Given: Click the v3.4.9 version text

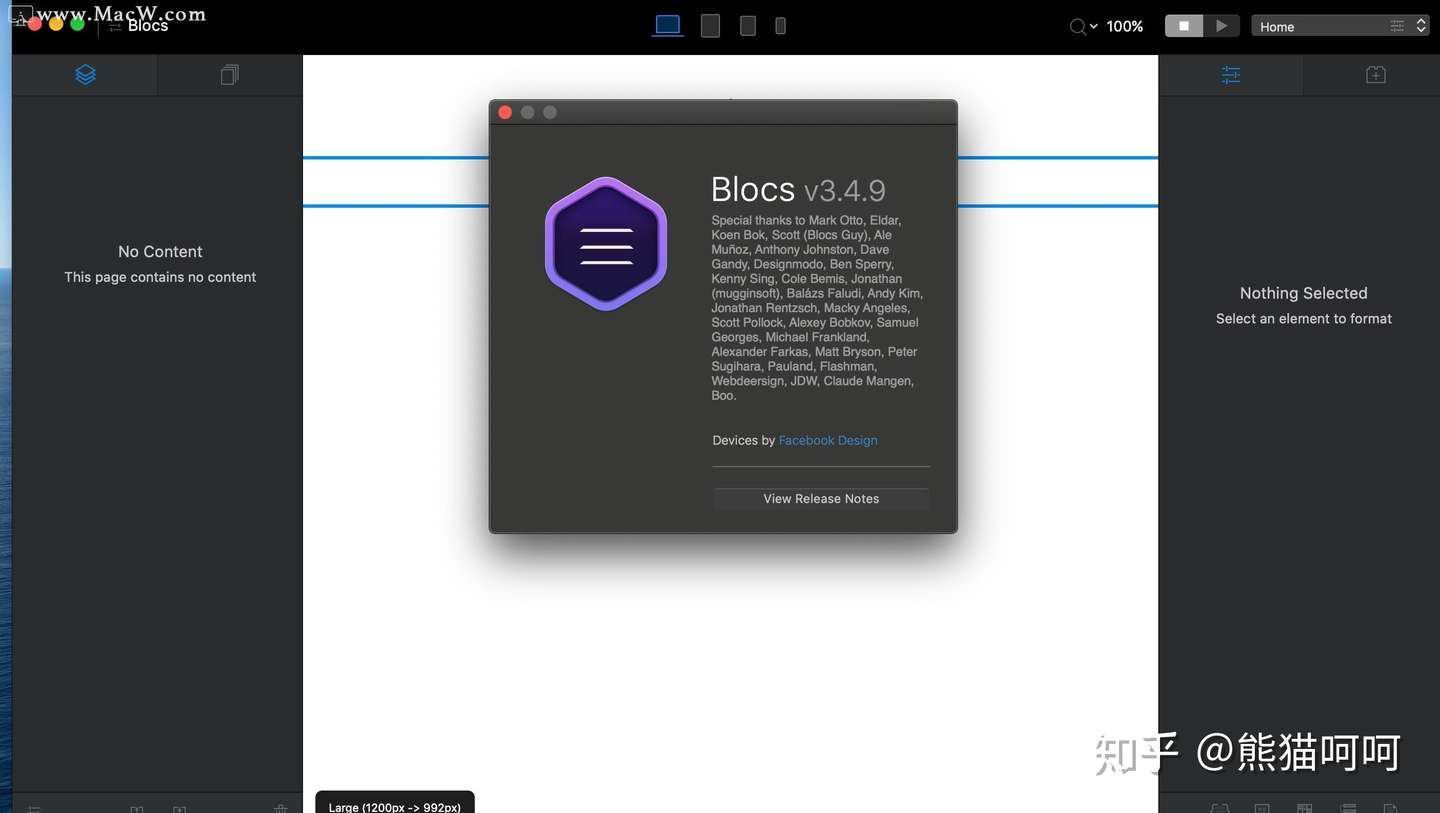Looking at the screenshot, I should (845, 190).
